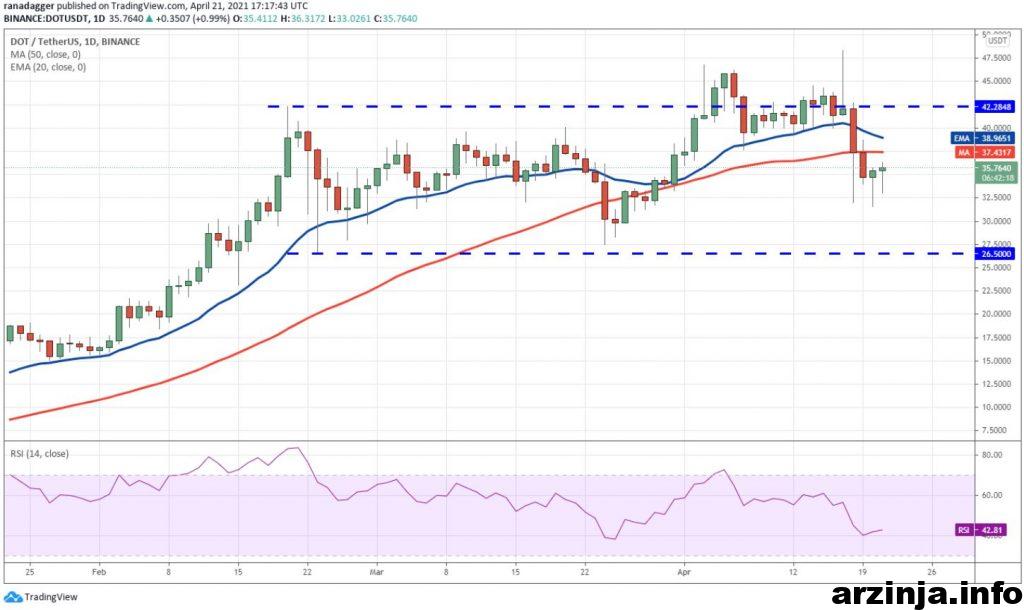Click the 26.5000 support level price tag
Screen dimensions: 1024x610
pyautogui.click(x=997, y=254)
